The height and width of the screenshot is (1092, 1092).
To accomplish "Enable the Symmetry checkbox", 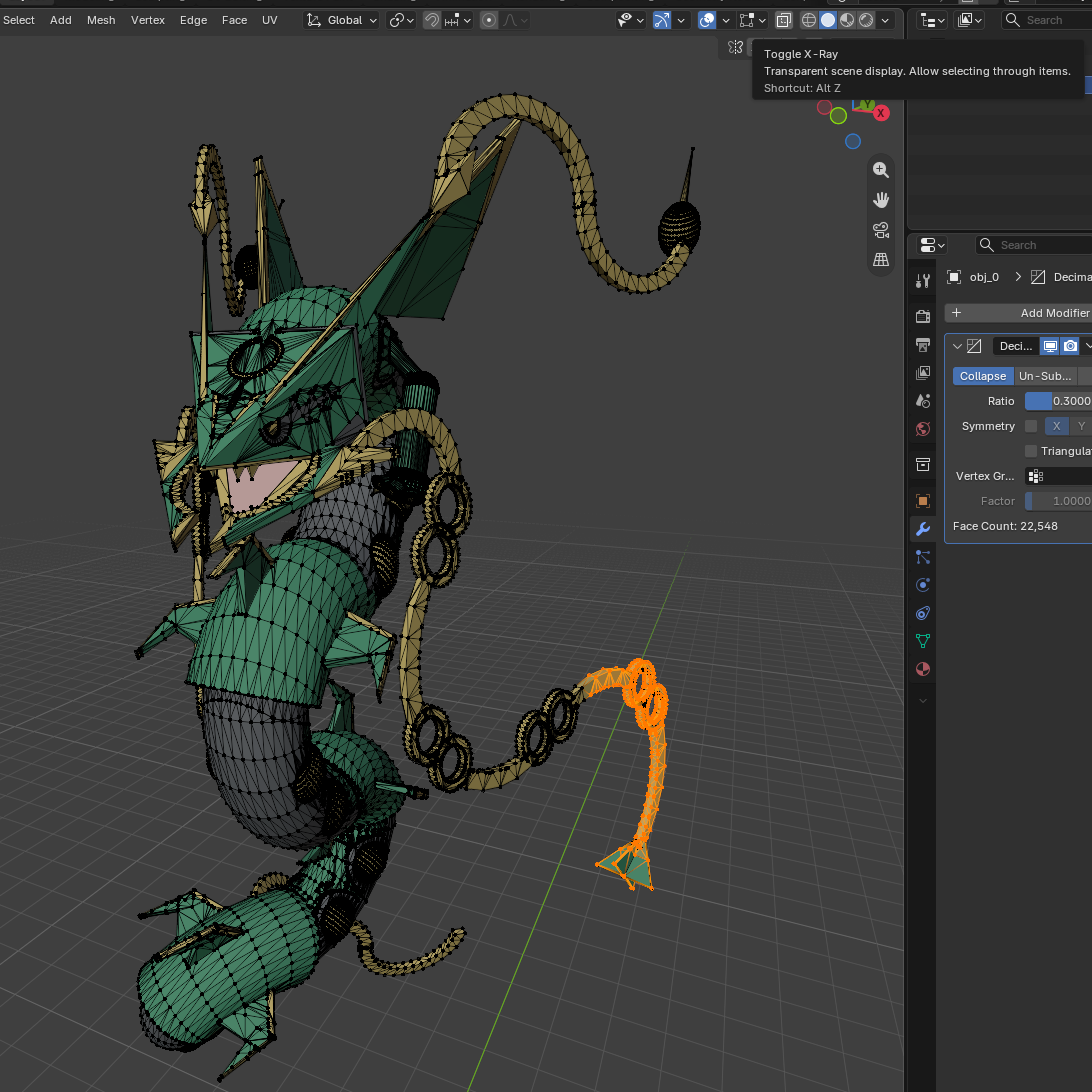I will click(1031, 426).
